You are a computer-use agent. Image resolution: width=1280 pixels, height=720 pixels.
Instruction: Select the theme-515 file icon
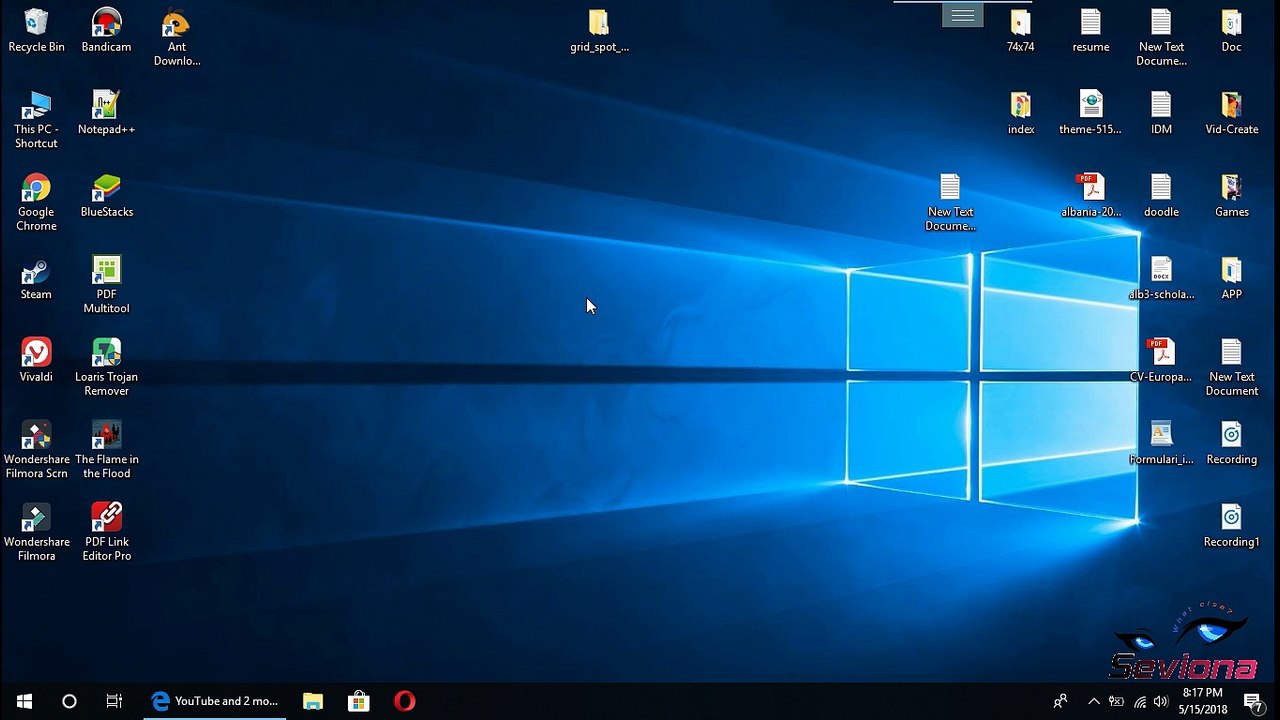pos(1090,113)
